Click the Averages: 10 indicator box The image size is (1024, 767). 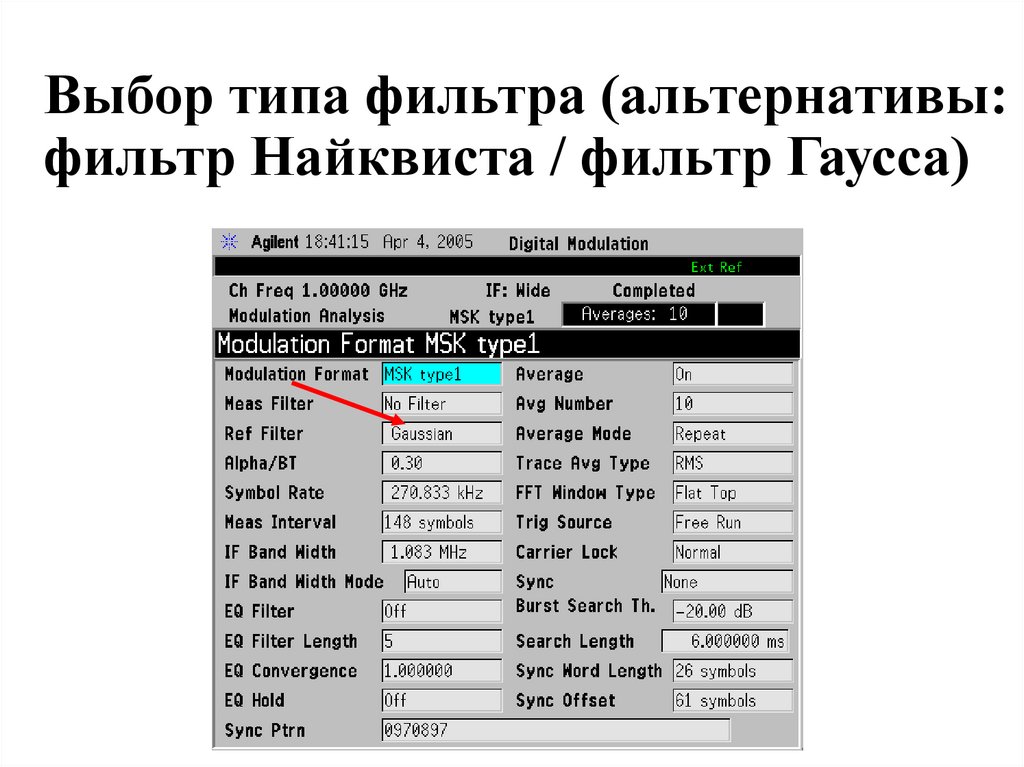point(639,314)
